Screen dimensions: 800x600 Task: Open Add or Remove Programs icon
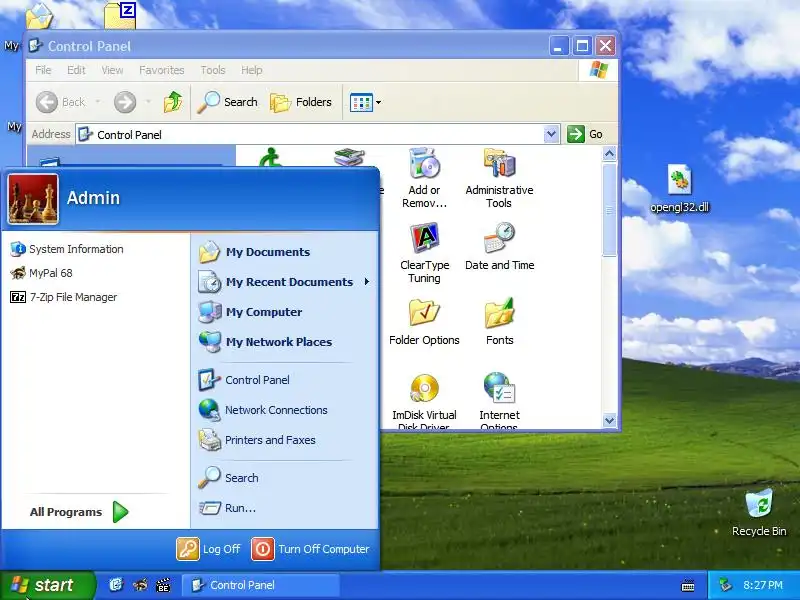[x=424, y=178]
